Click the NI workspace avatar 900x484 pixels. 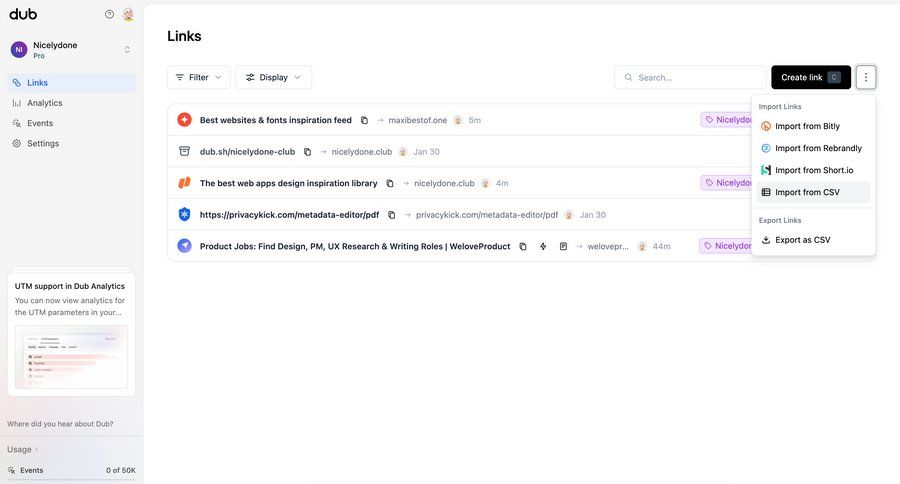19,50
